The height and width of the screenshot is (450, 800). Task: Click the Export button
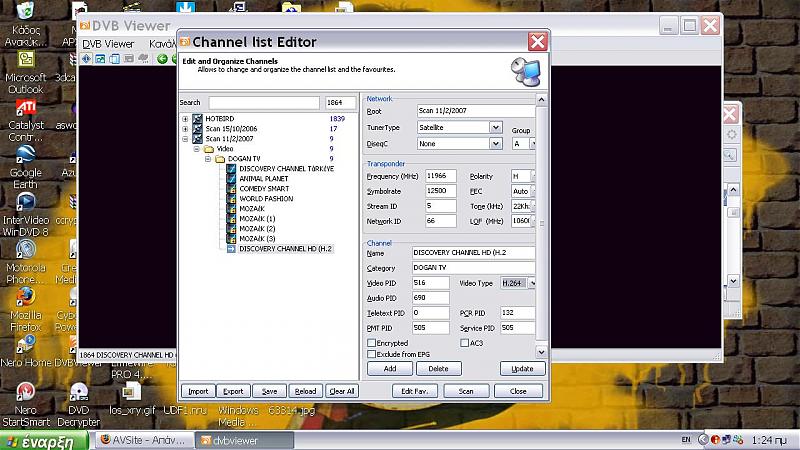[x=233, y=391]
